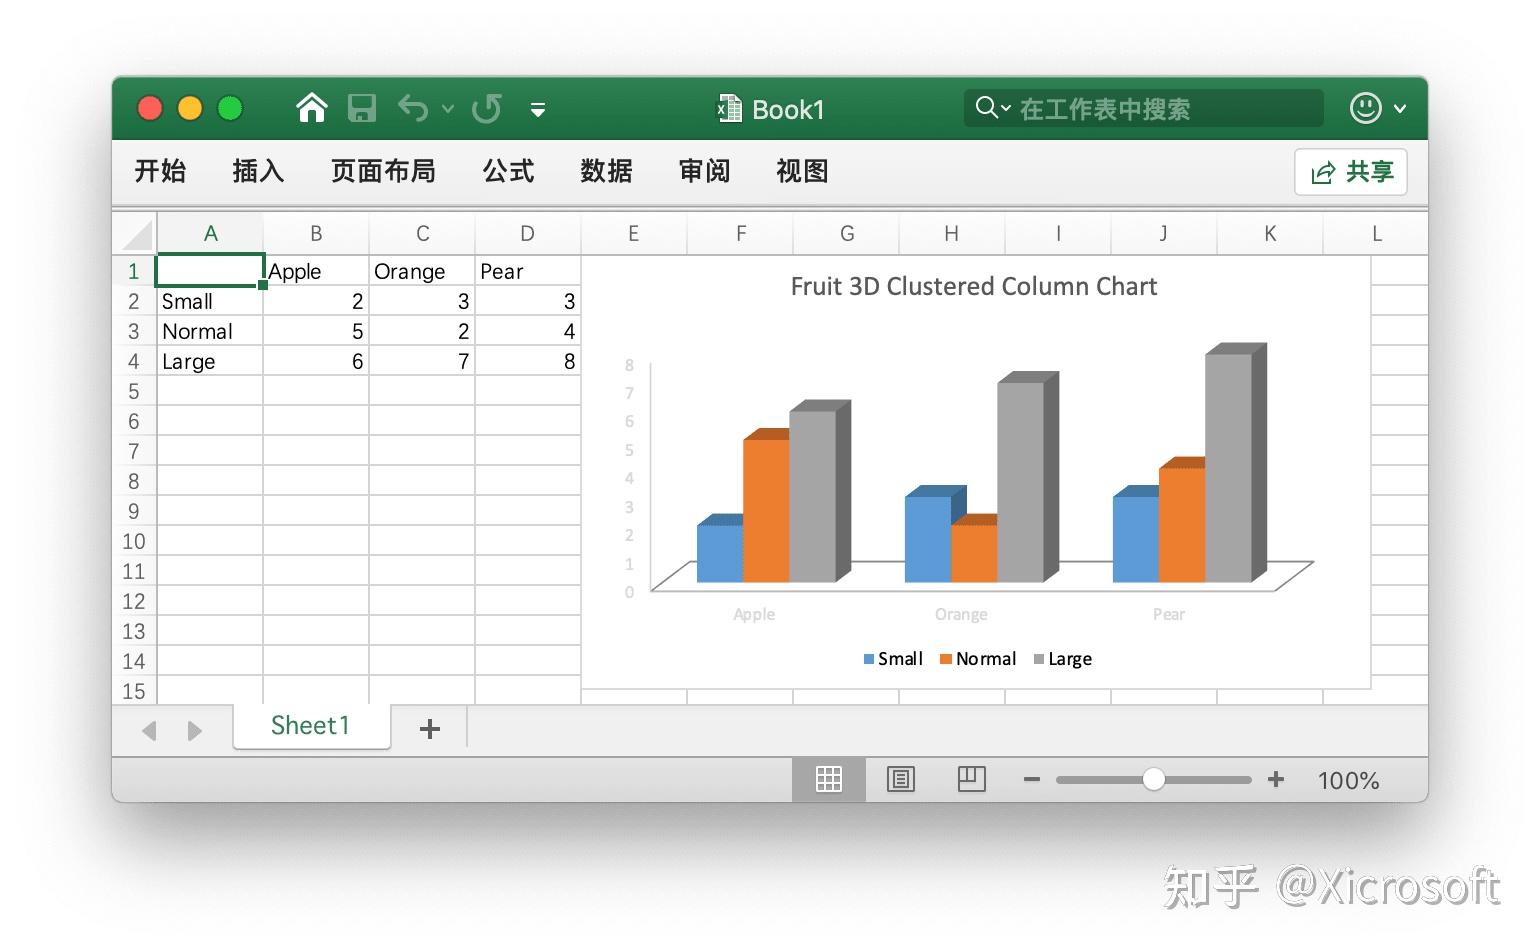Select the Sheet1 tab

311,726
